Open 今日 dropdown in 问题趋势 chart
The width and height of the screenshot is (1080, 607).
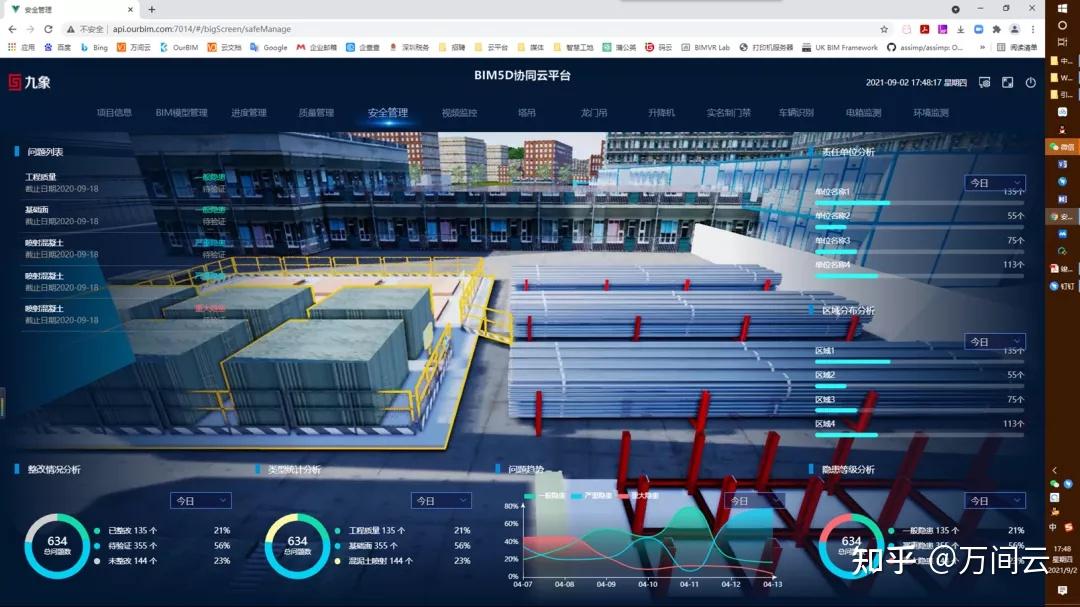coord(754,501)
